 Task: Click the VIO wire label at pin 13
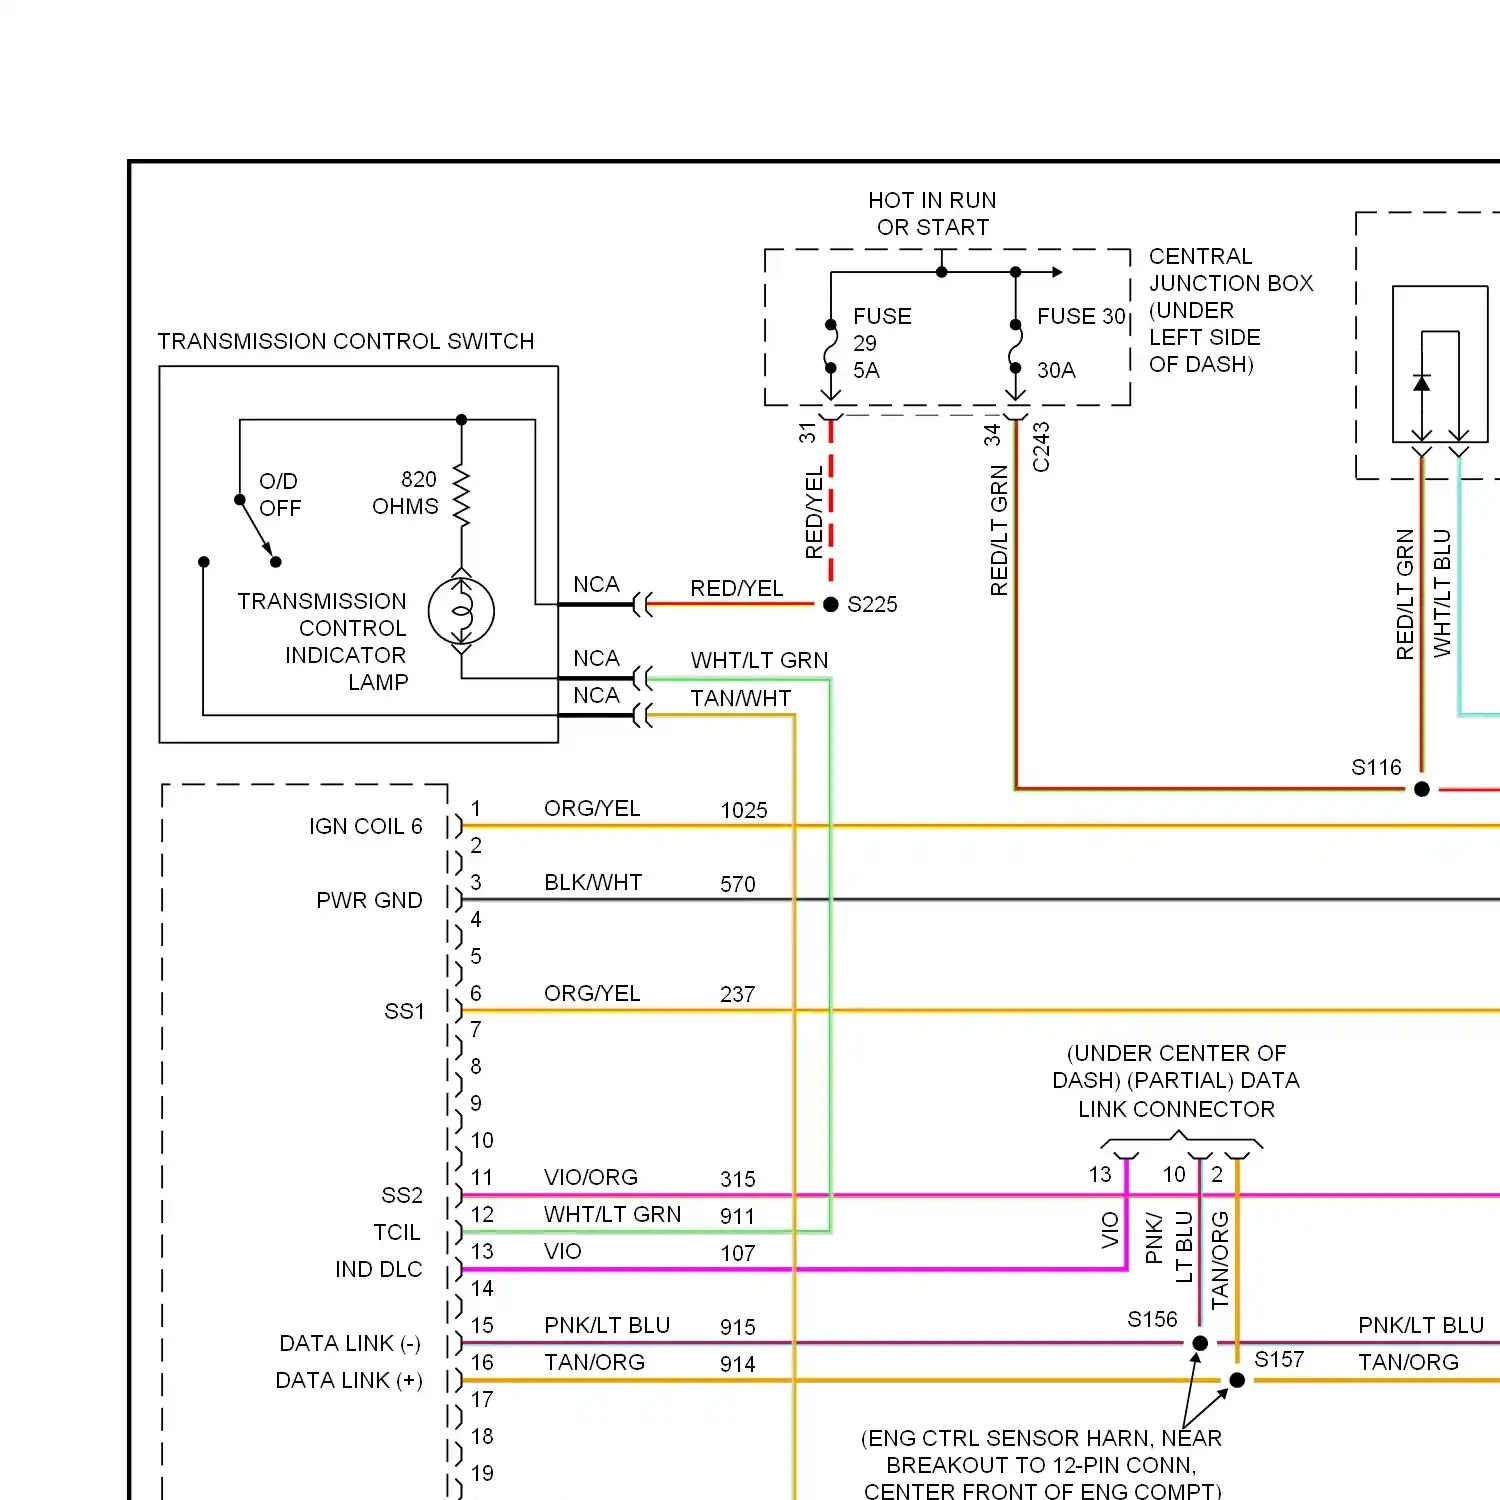point(563,1251)
